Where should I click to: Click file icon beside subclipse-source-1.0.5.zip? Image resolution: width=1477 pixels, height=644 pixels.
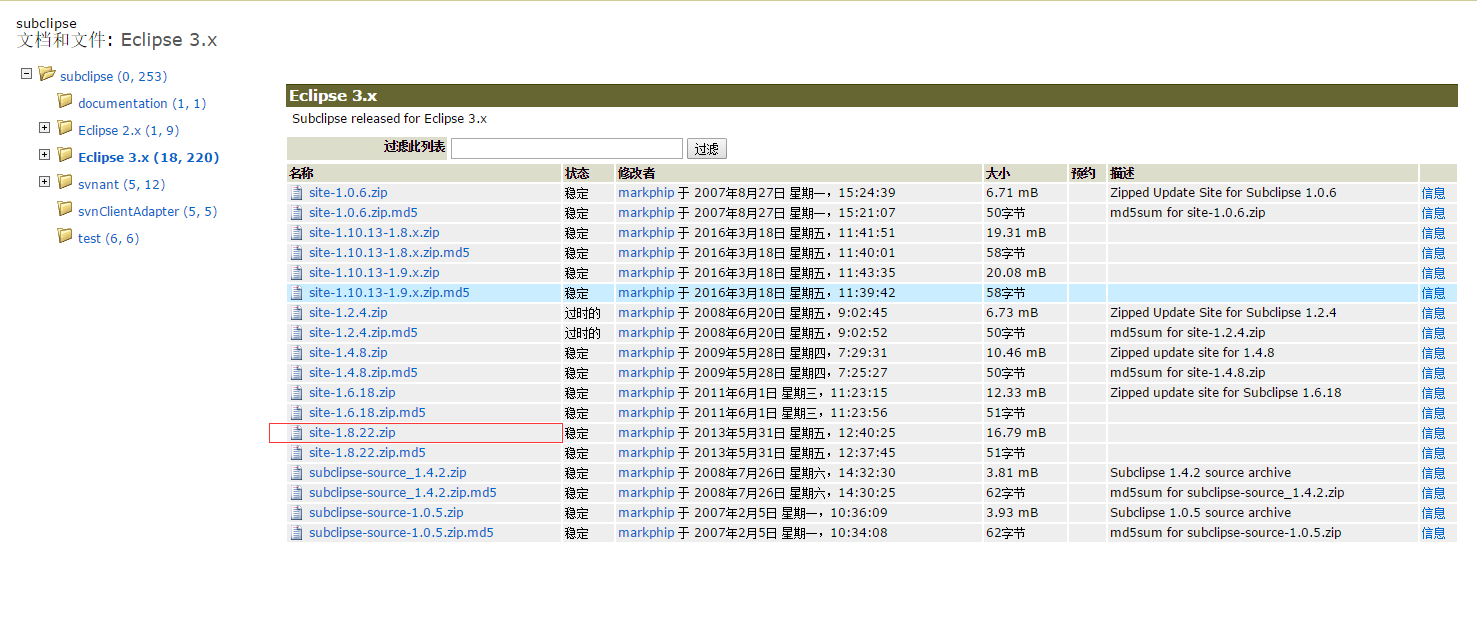pos(296,513)
